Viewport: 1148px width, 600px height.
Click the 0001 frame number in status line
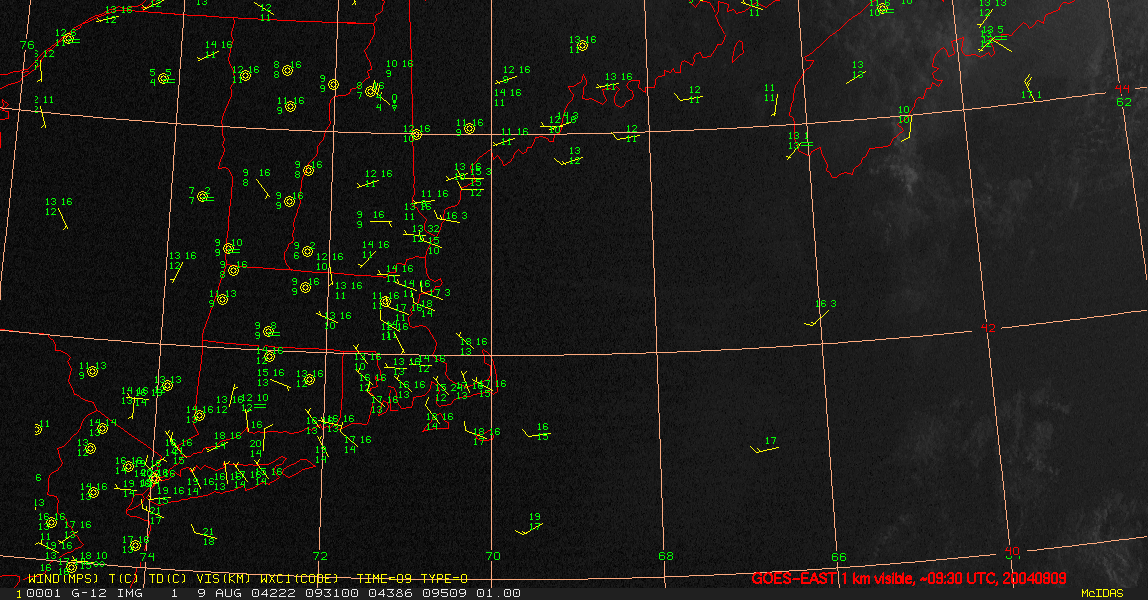[x=44, y=593]
